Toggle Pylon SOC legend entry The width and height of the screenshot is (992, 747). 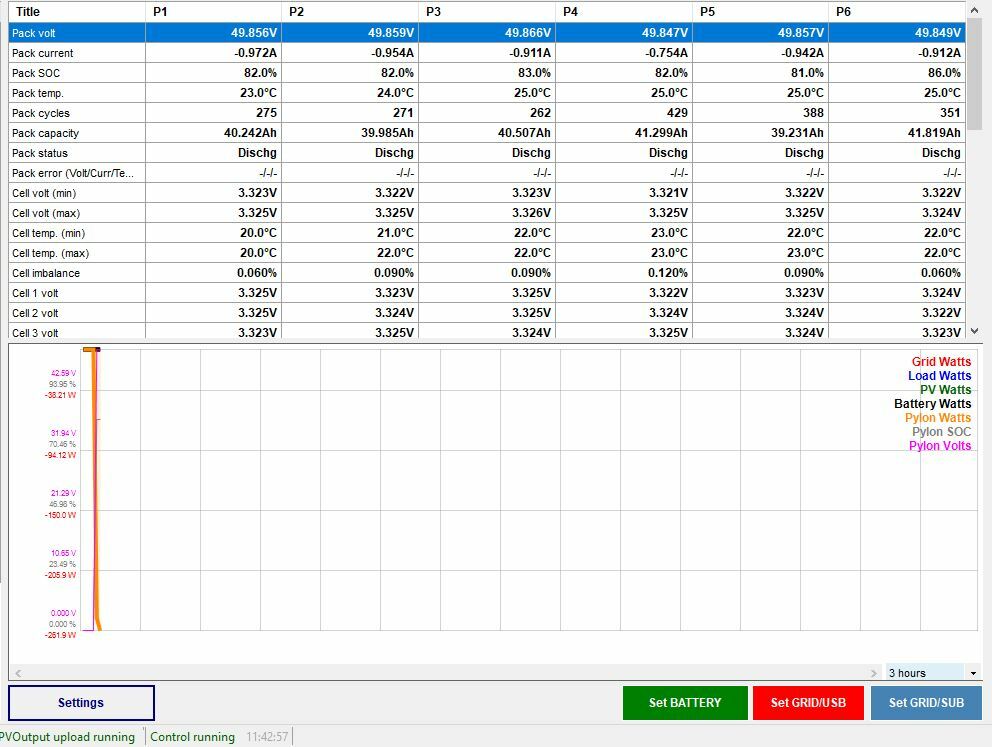[941, 432]
